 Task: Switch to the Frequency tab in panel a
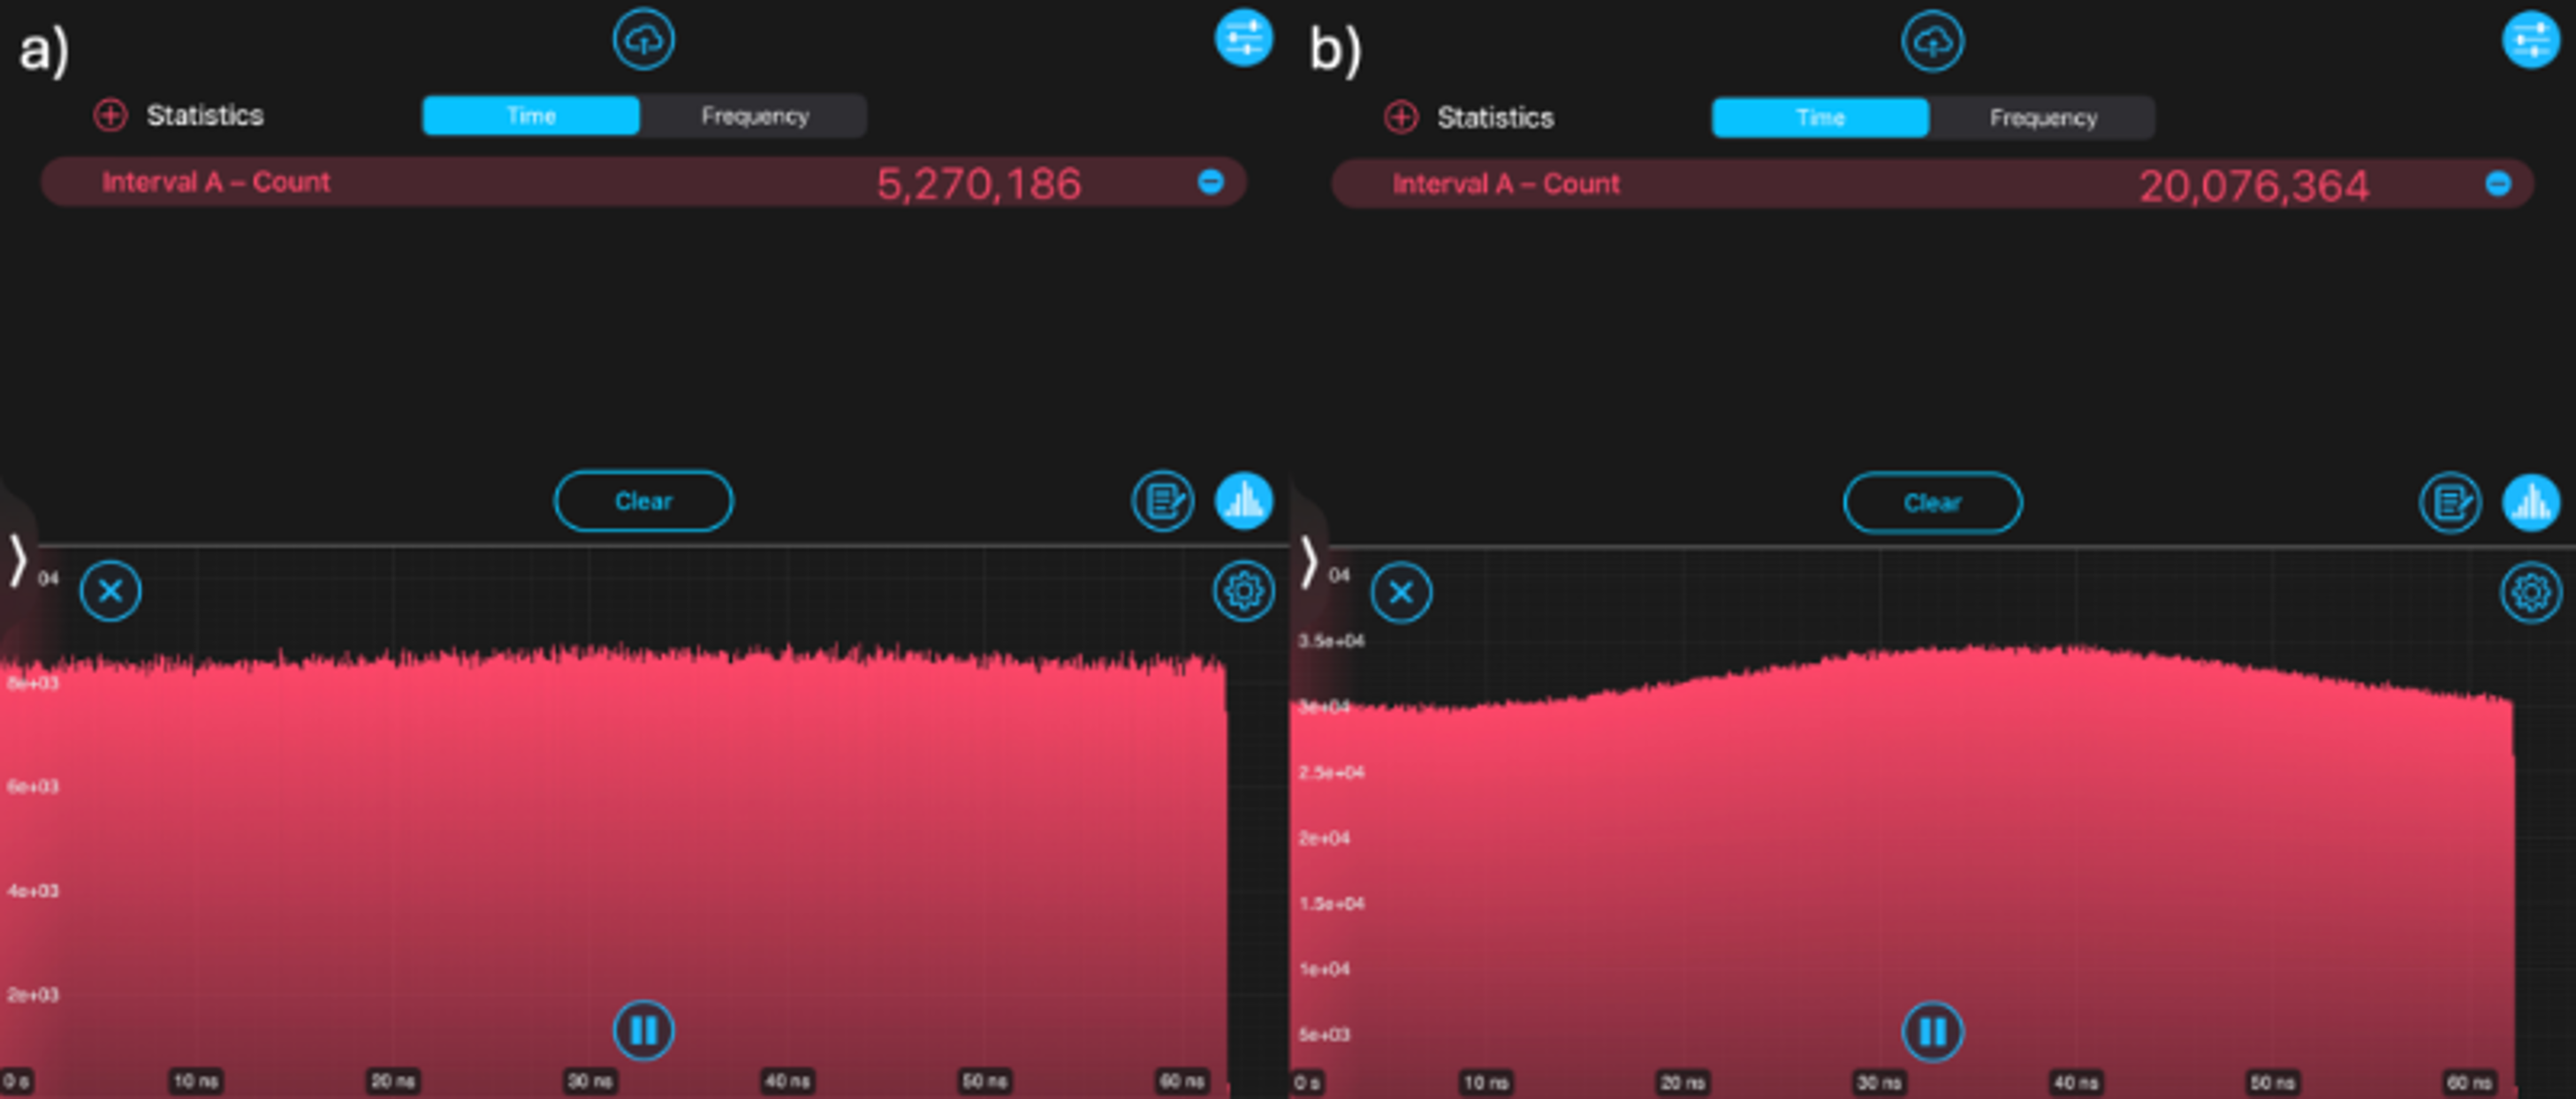pos(754,116)
